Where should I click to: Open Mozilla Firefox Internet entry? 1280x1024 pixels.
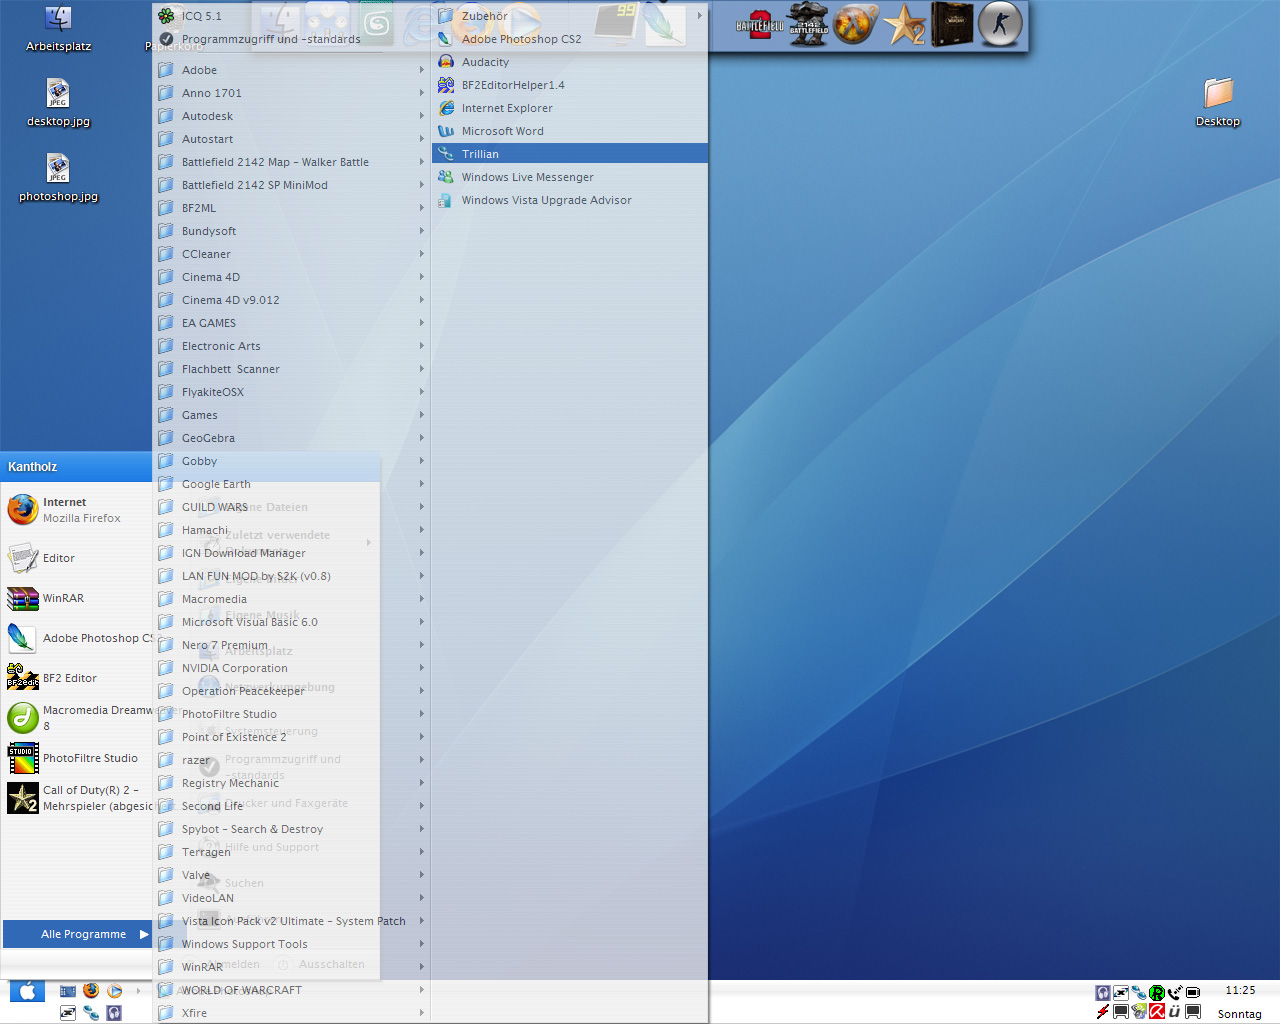pos(78,510)
